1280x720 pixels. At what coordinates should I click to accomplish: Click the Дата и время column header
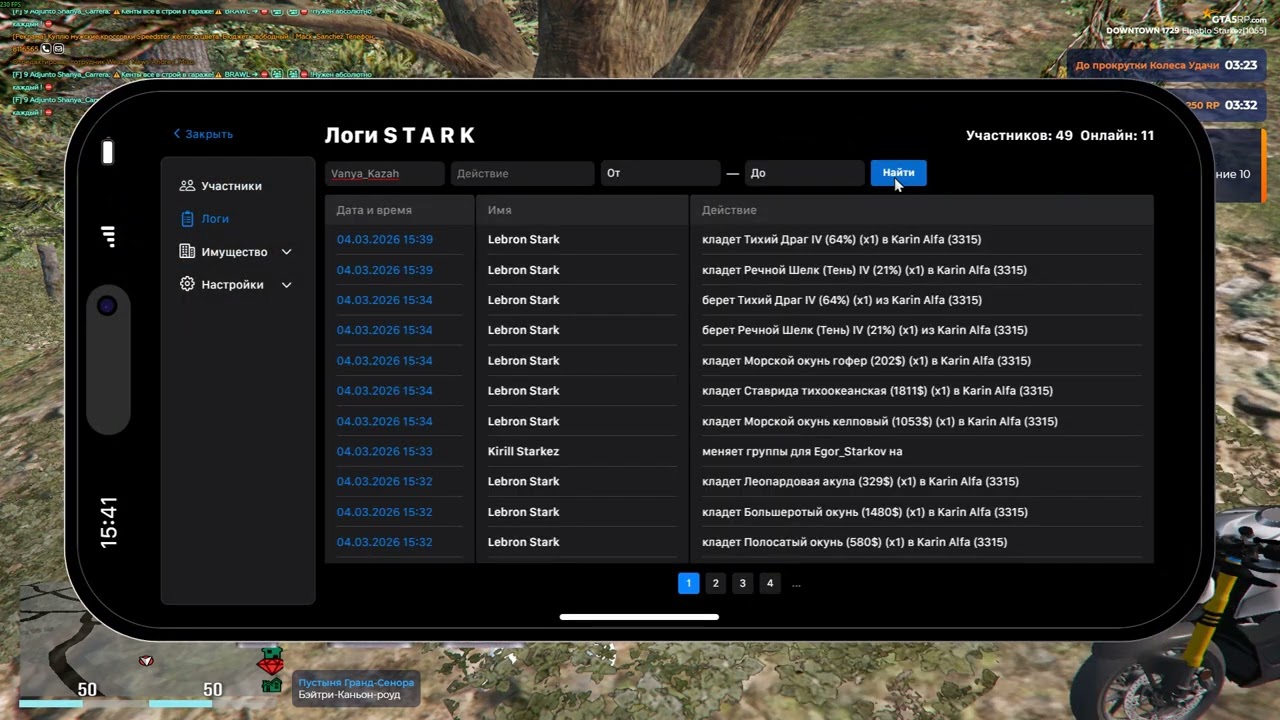point(374,210)
